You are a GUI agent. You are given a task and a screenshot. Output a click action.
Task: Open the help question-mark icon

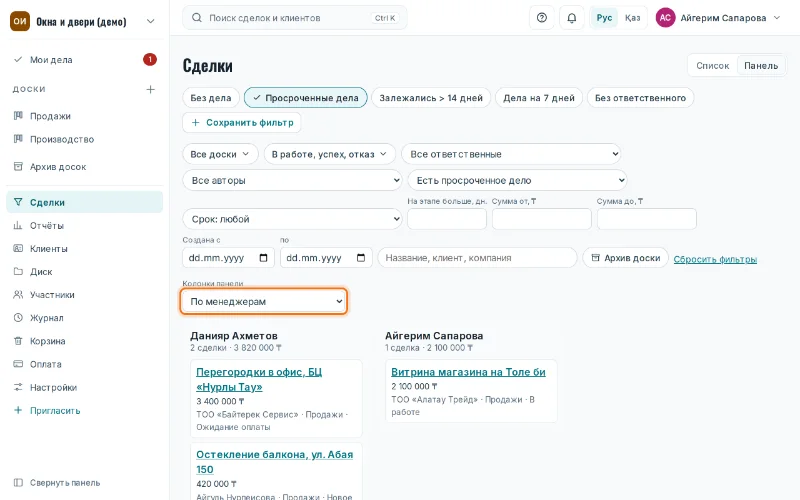(542, 18)
